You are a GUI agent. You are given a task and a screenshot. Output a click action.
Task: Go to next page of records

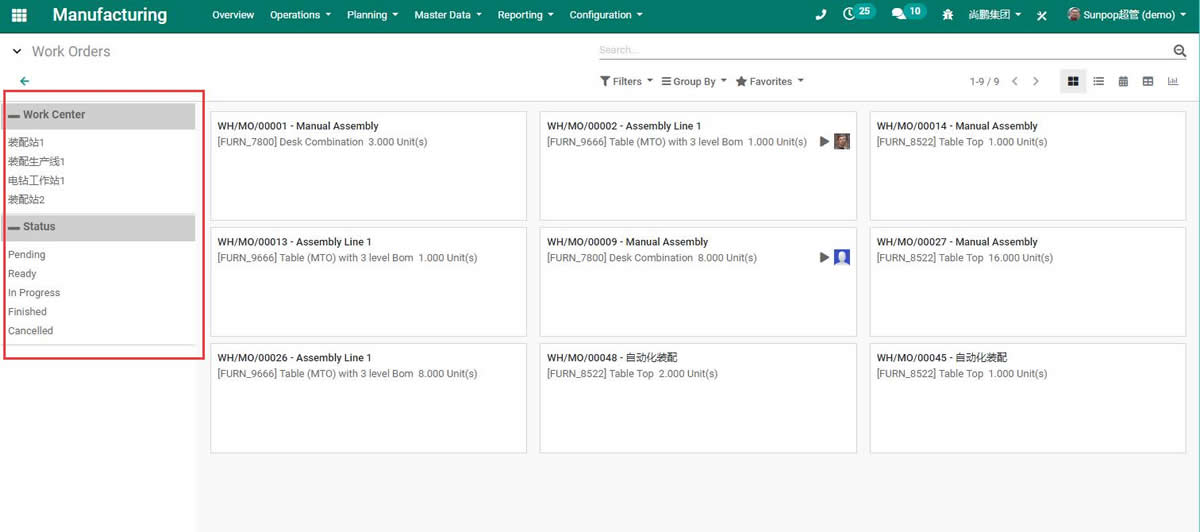pyautogui.click(x=1036, y=81)
